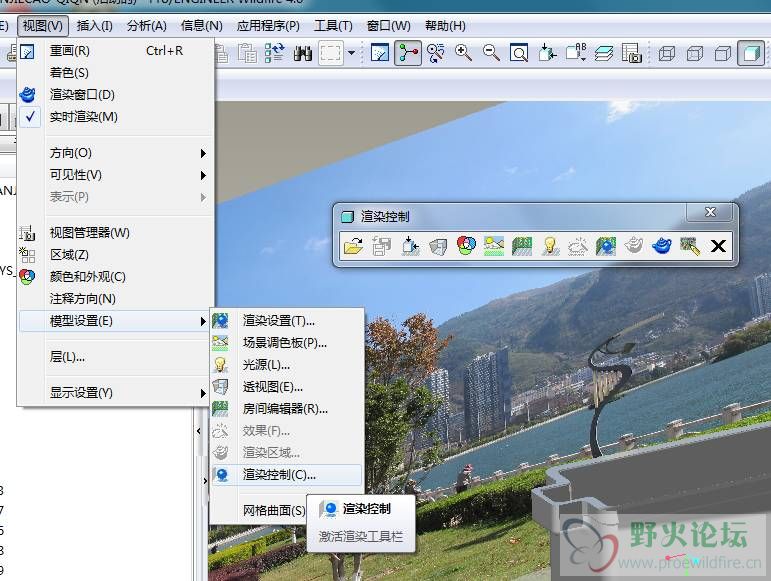Click the open scene folder icon in render control
Viewport: 771px width, 581px height.
(x=354, y=245)
